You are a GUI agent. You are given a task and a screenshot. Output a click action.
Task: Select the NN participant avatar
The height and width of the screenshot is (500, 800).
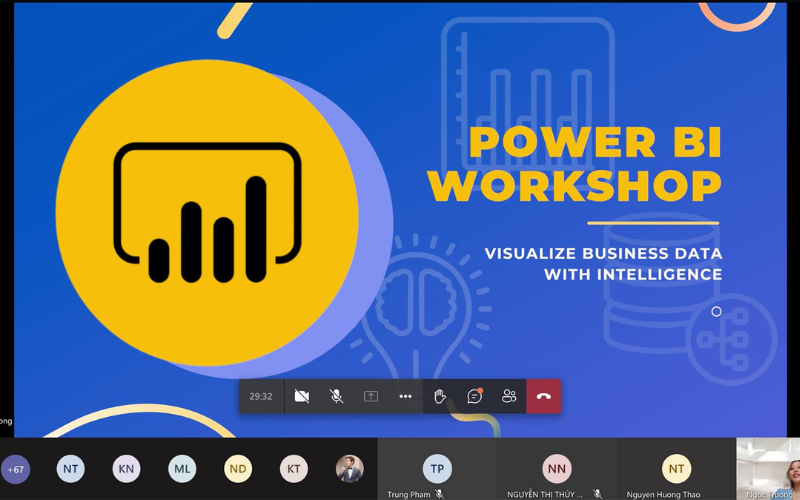(557, 469)
